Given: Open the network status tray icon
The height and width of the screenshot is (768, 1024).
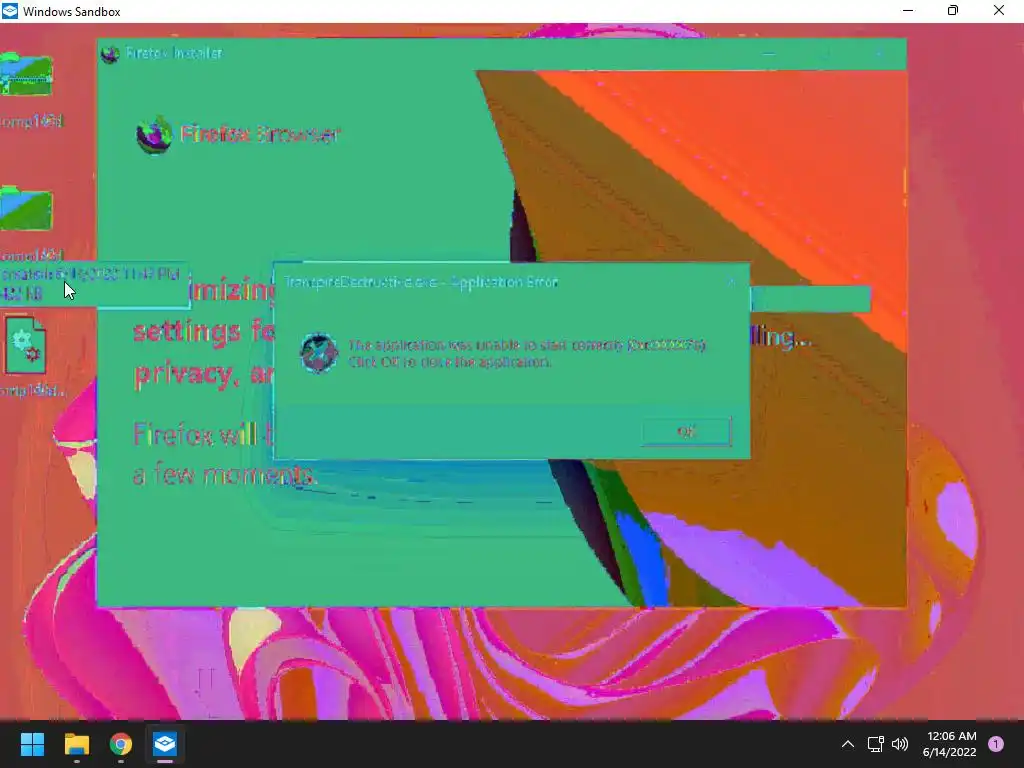Looking at the screenshot, I should (x=876, y=744).
